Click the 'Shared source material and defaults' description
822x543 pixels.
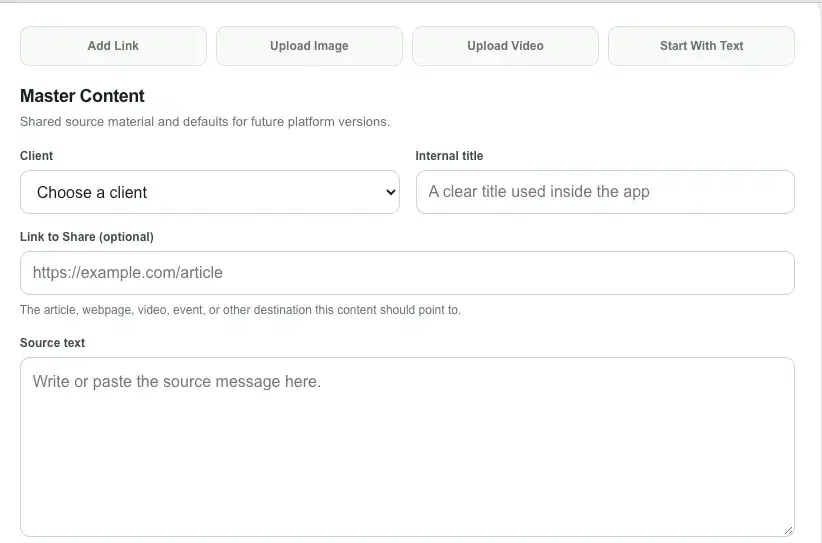pyautogui.click(x=205, y=122)
